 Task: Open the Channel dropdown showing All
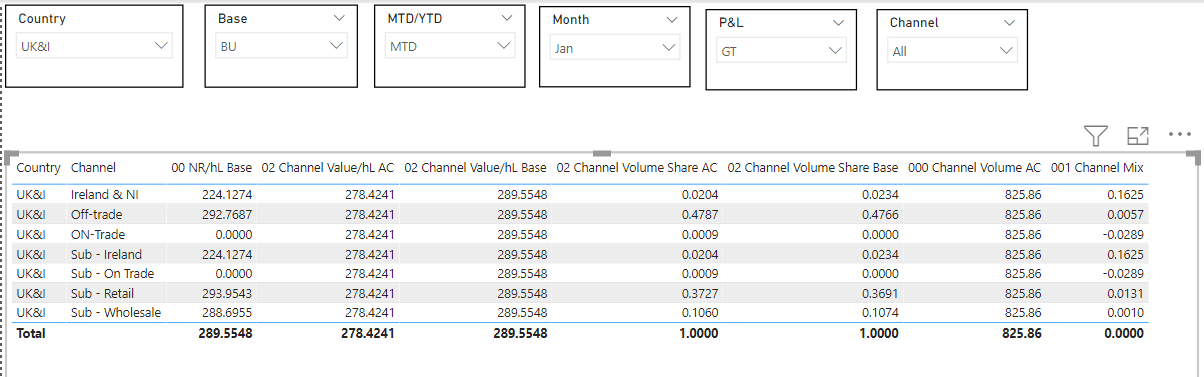pos(952,51)
